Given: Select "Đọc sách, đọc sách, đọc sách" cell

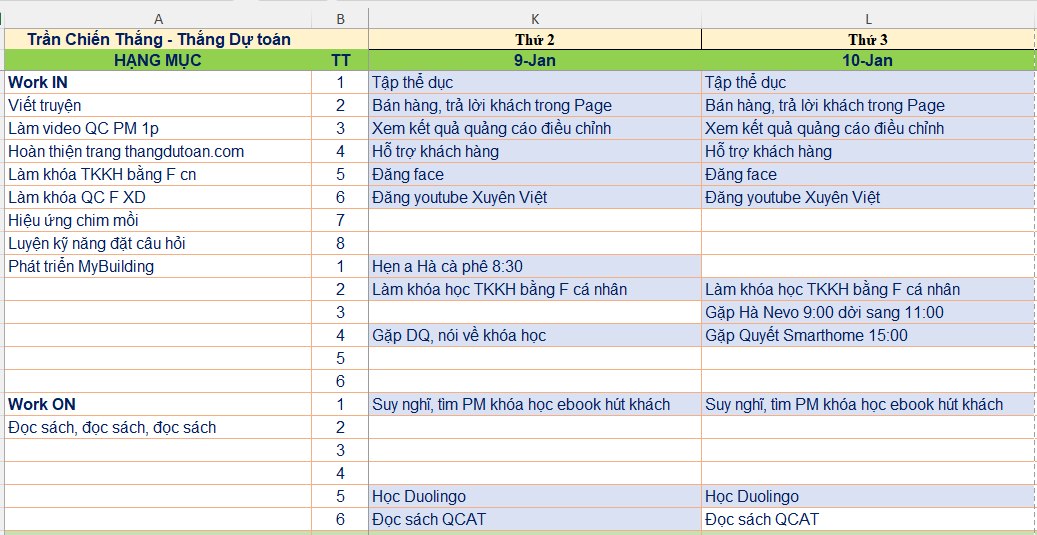Looking at the screenshot, I should click(112, 428).
